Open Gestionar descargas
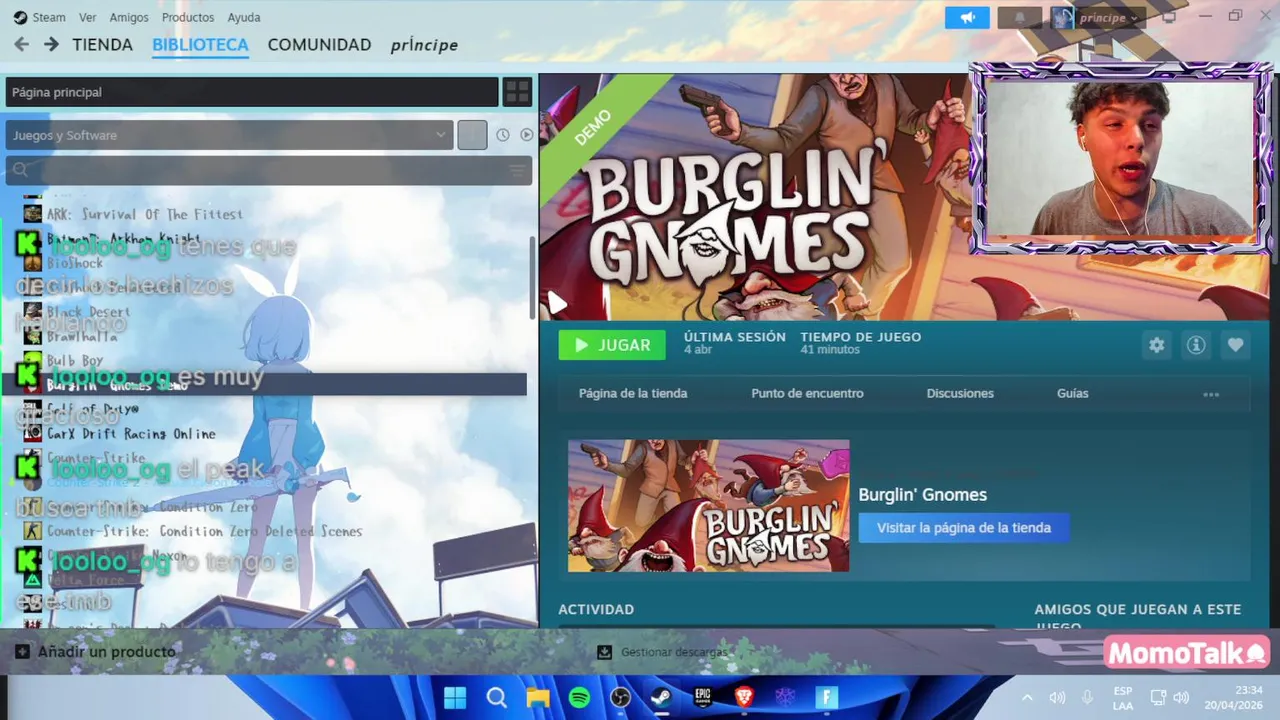 tap(662, 652)
